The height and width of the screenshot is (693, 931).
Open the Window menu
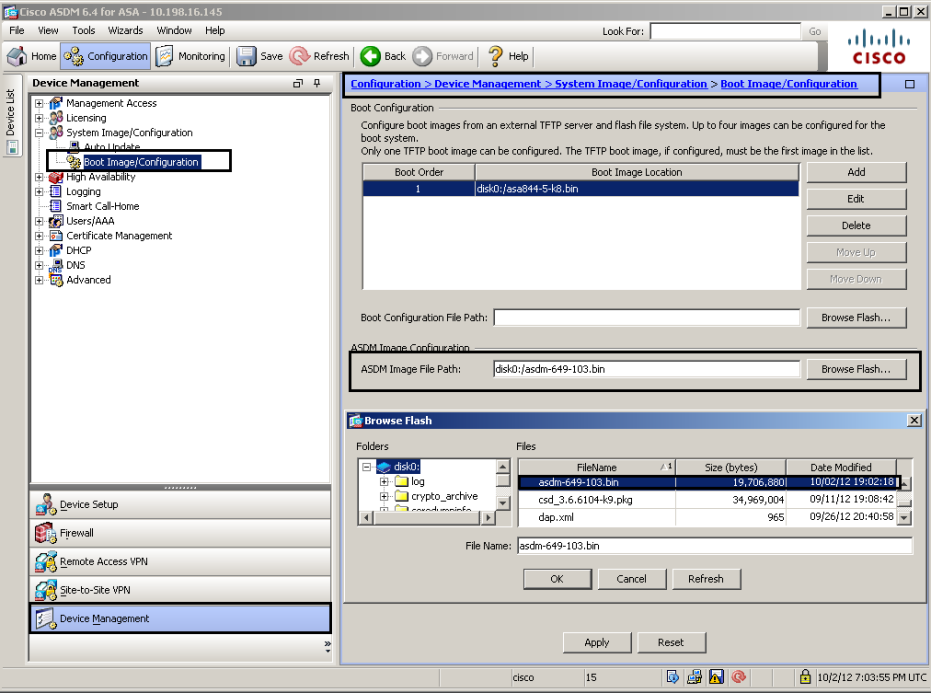point(174,30)
